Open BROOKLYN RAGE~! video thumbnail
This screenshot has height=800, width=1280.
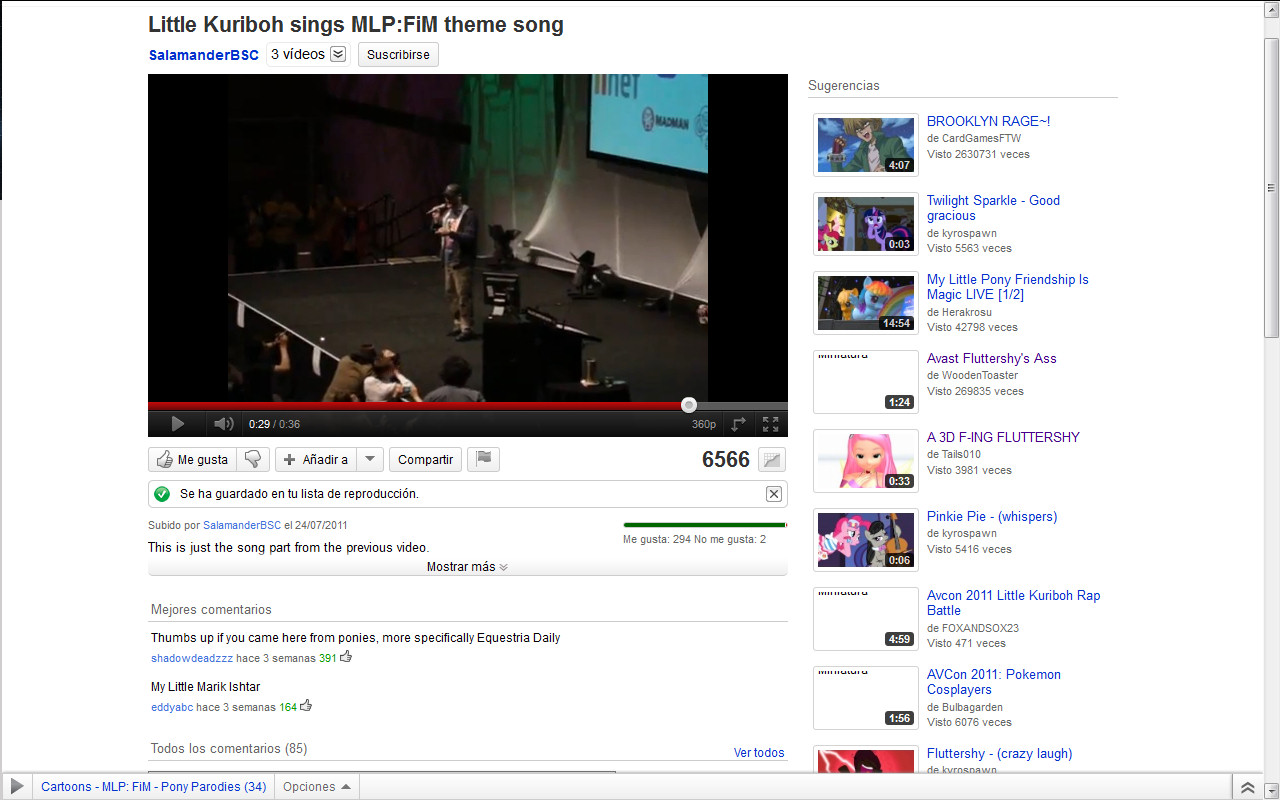[866, 145]
